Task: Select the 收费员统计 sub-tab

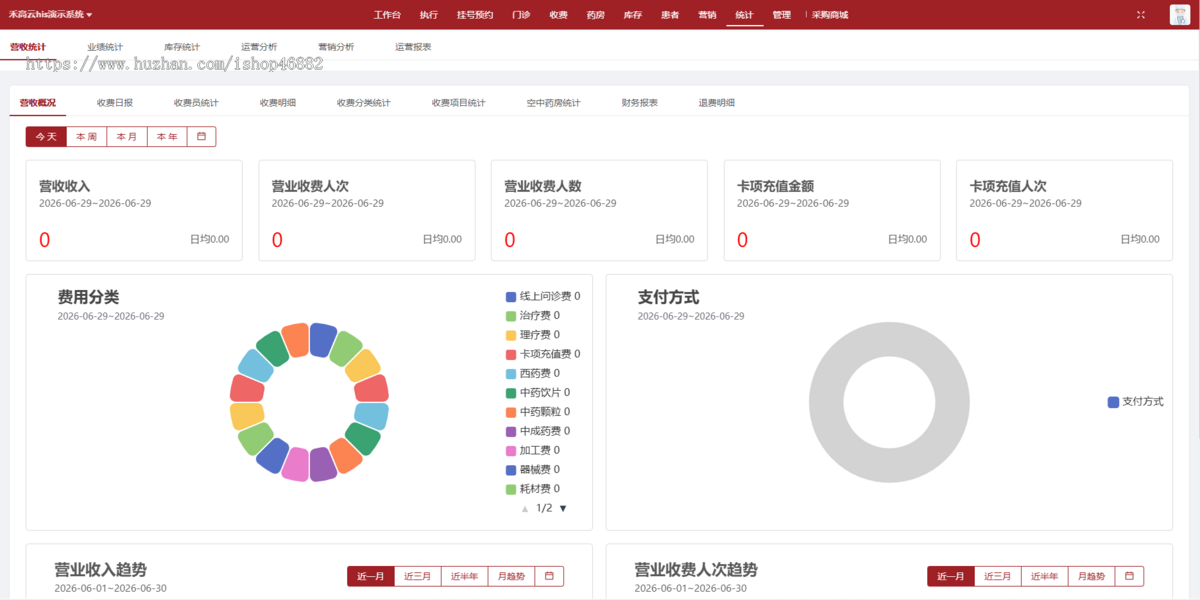Action: click(196, 103)
